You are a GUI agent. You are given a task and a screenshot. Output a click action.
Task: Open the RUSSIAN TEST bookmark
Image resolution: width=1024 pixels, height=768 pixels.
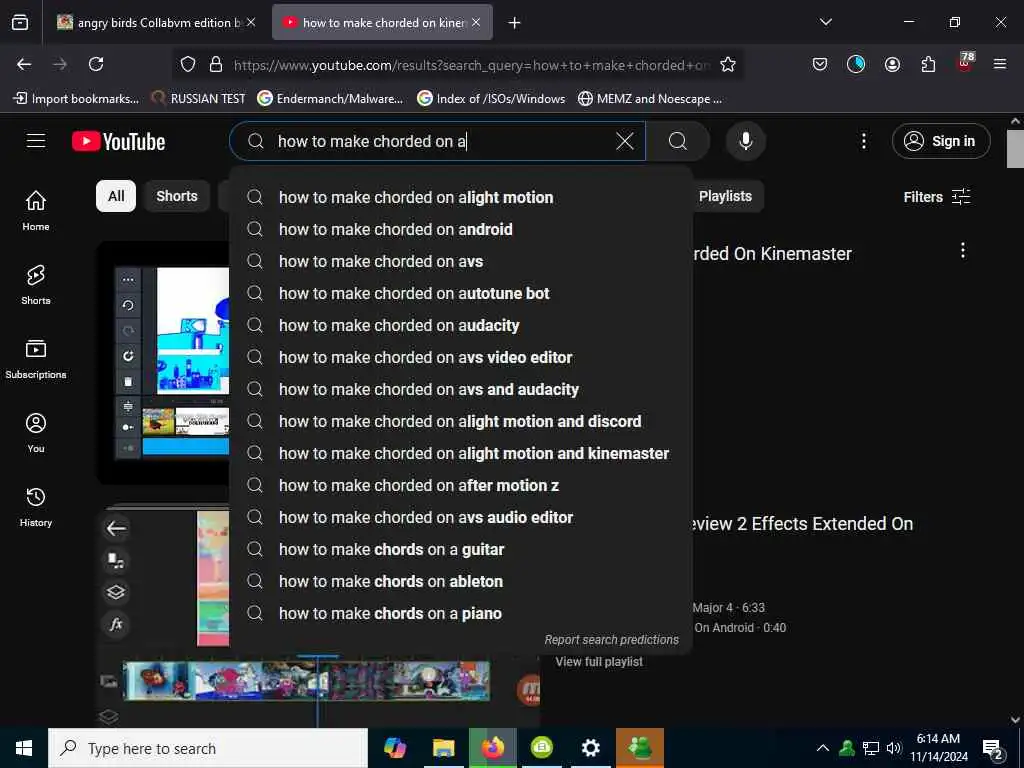click(198, 99)
